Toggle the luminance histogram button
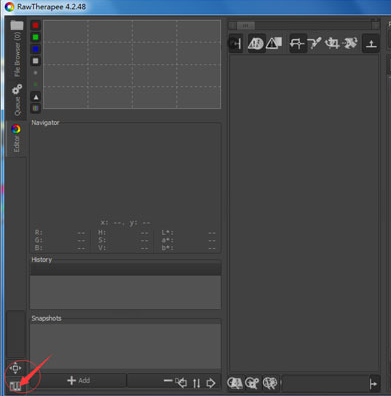Screen dimensions: 391x396 [x=36, y=61]
